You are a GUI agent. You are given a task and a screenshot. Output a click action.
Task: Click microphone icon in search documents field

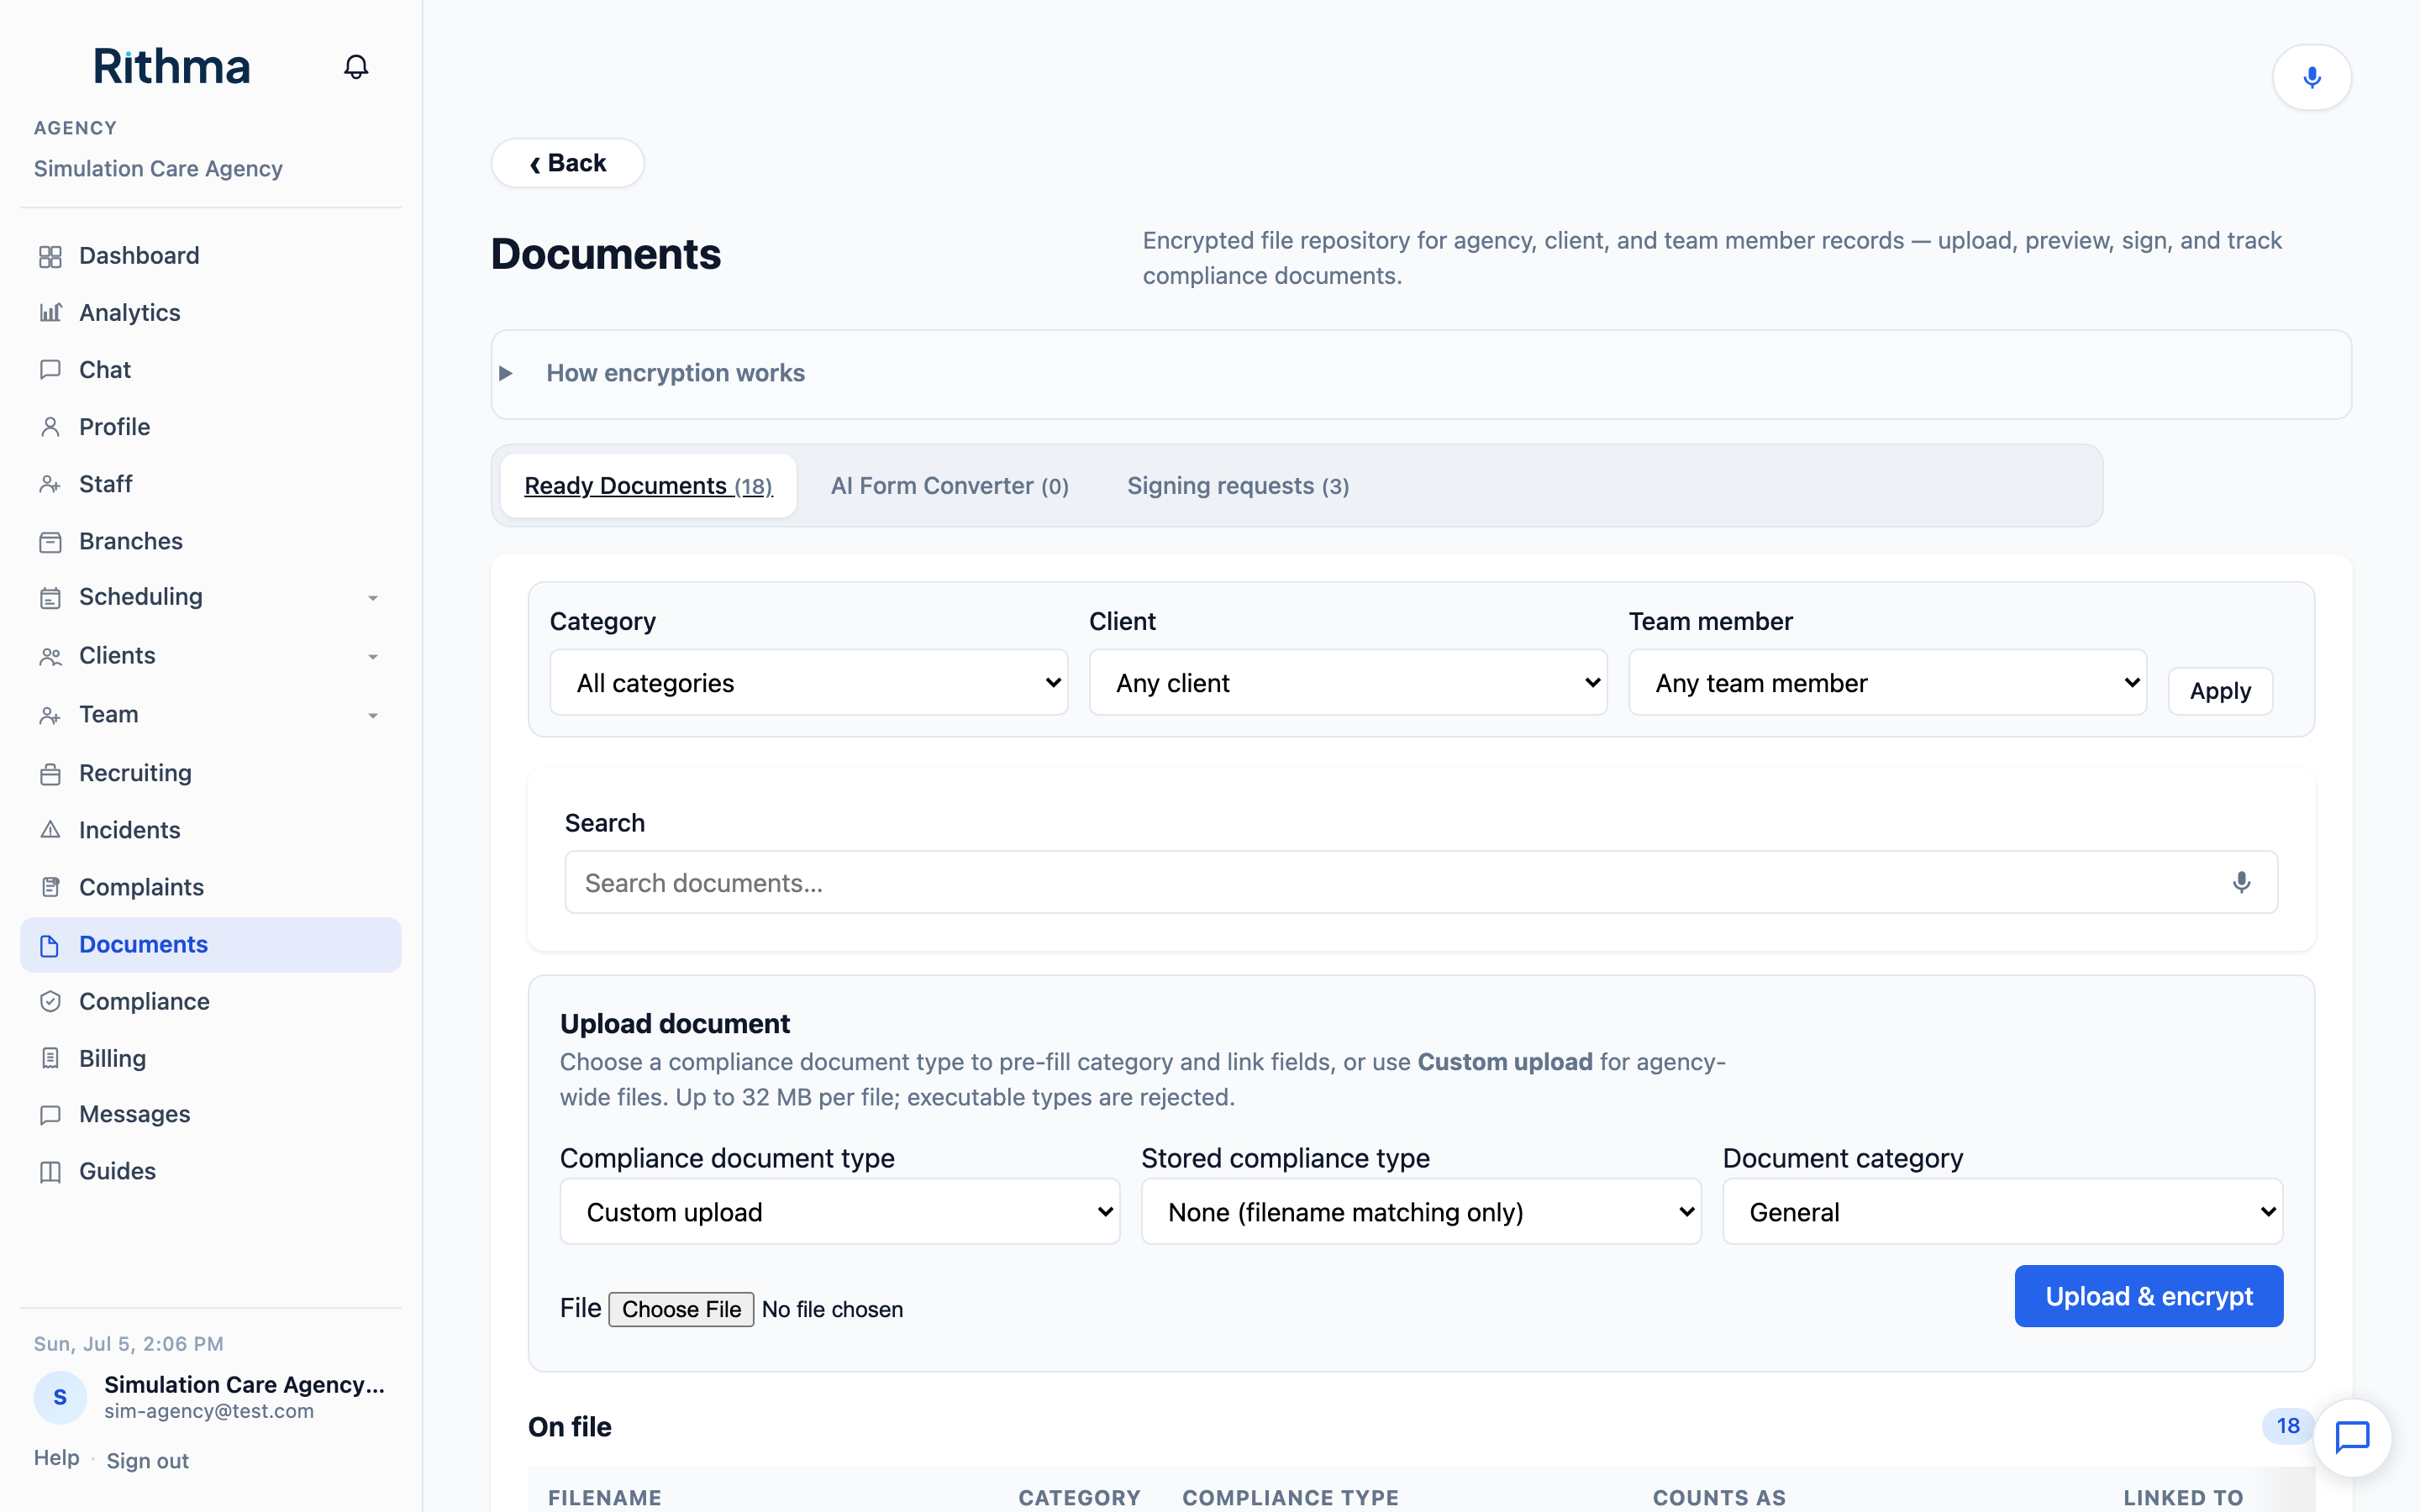(2241, 882)
